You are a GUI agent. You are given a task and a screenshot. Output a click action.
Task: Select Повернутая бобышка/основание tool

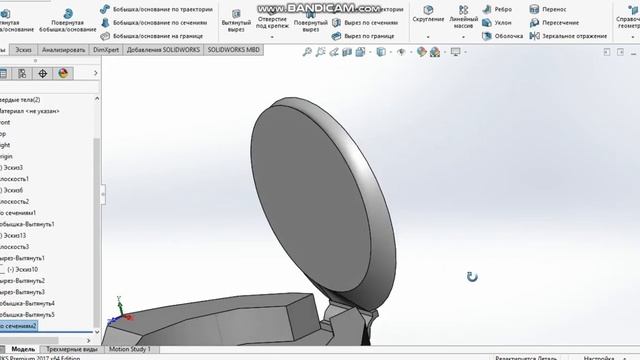(68, 20)
